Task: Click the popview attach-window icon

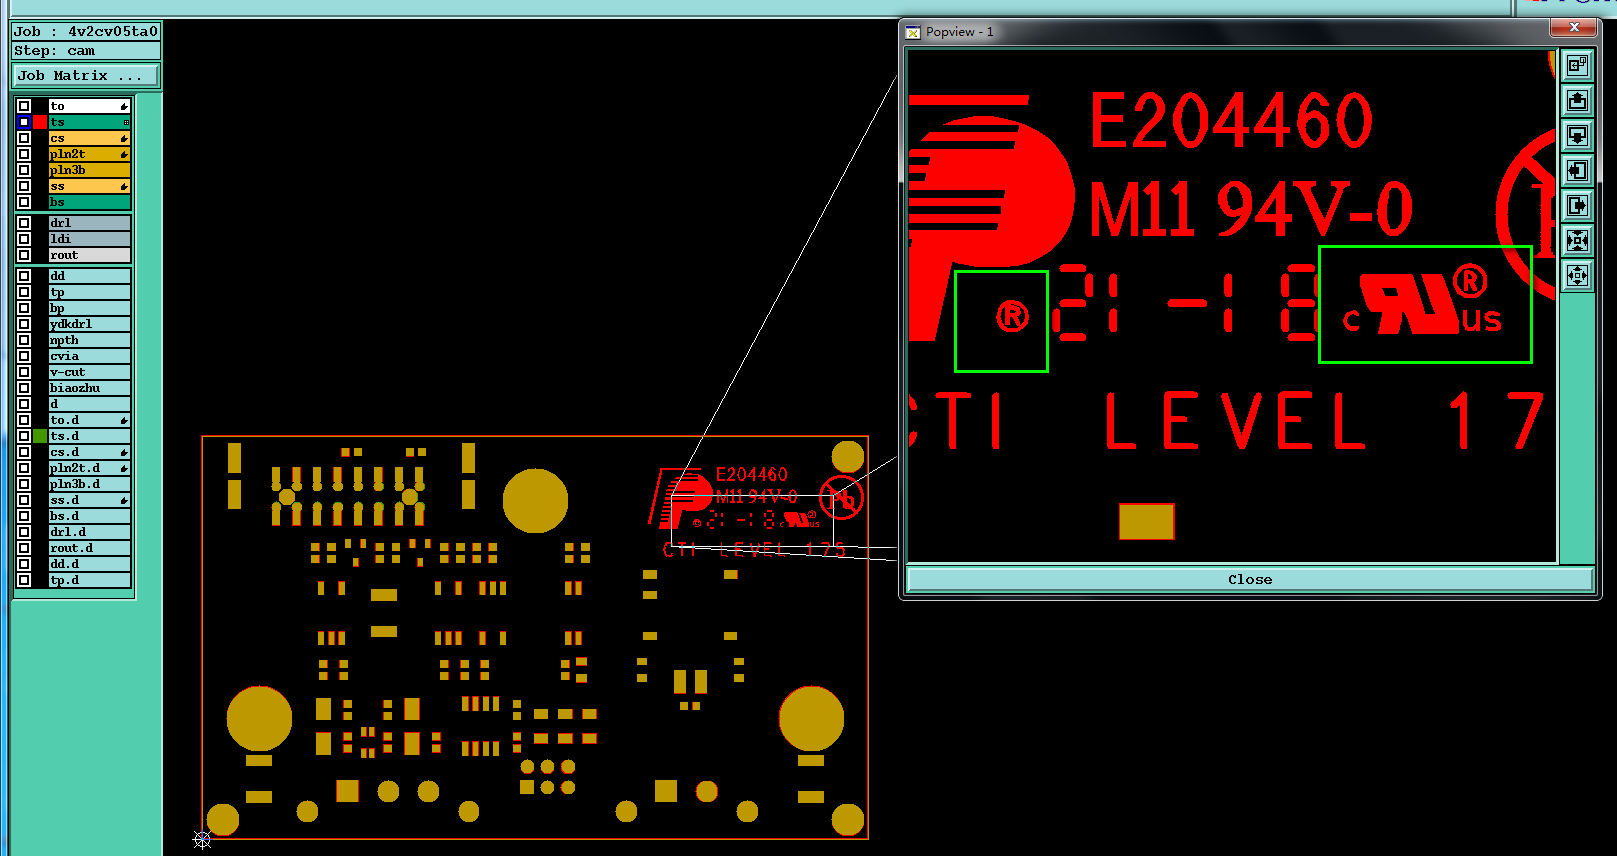Action: 1577,66
